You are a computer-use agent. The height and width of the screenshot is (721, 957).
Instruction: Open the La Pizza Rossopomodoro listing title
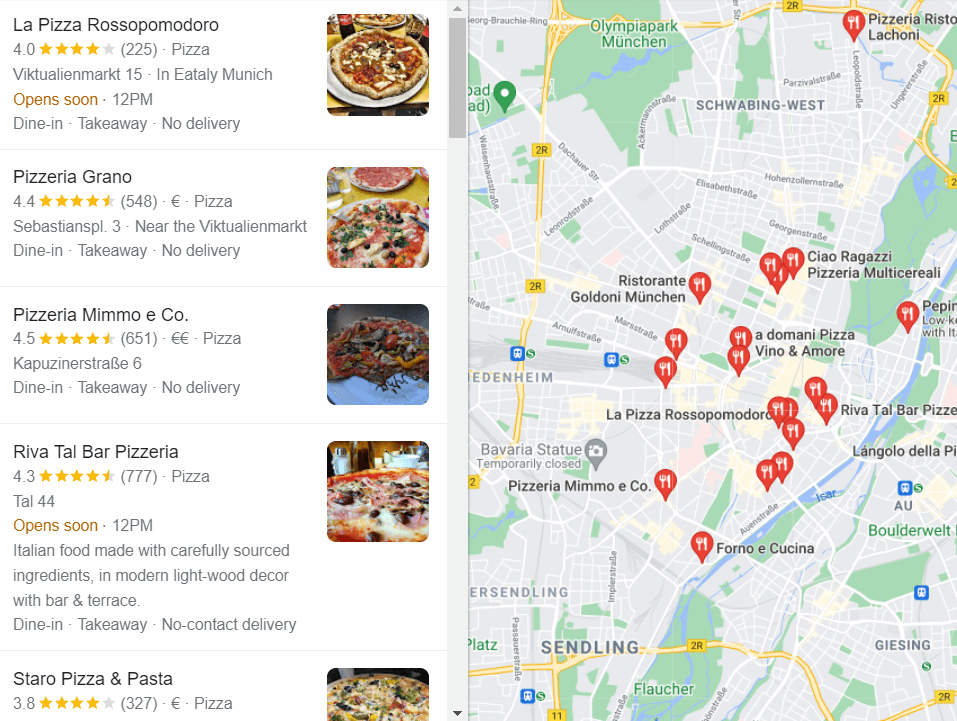(116, 25)
